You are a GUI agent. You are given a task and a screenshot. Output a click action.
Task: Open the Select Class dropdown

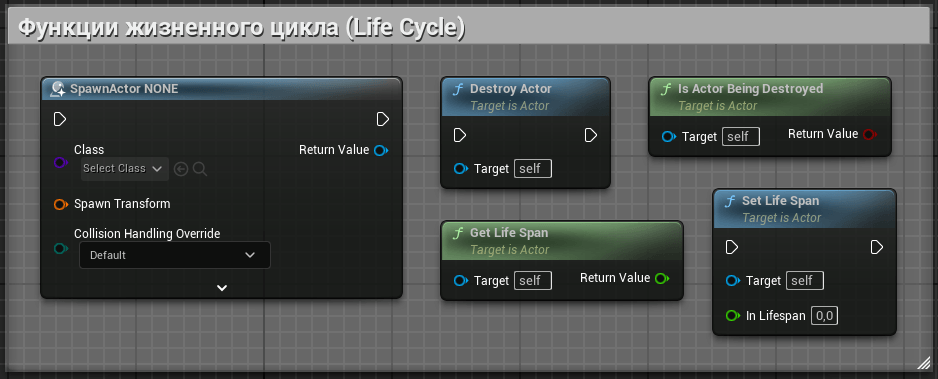(124, 169)
